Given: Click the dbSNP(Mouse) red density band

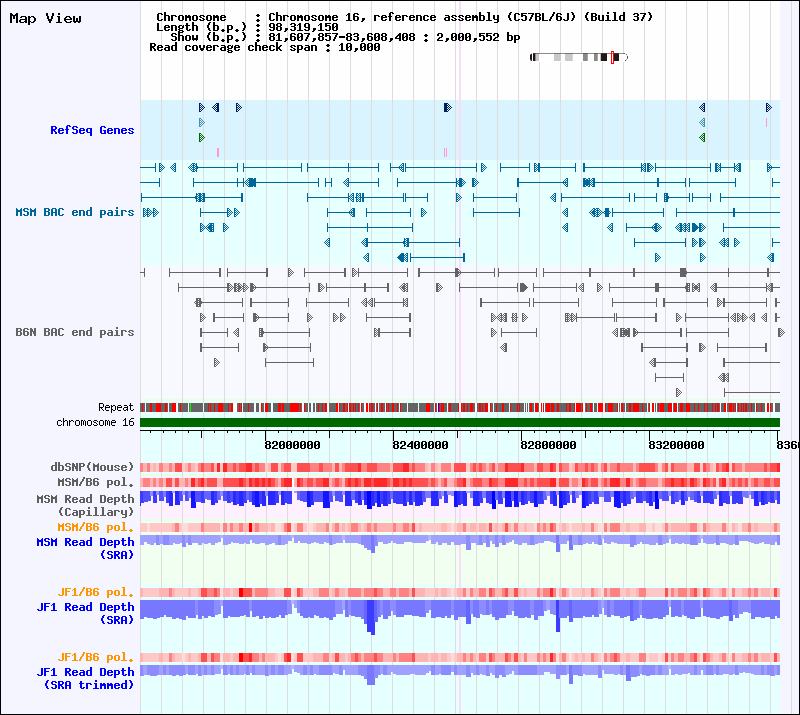Looking at the screenshot, I should pos(460,467).
